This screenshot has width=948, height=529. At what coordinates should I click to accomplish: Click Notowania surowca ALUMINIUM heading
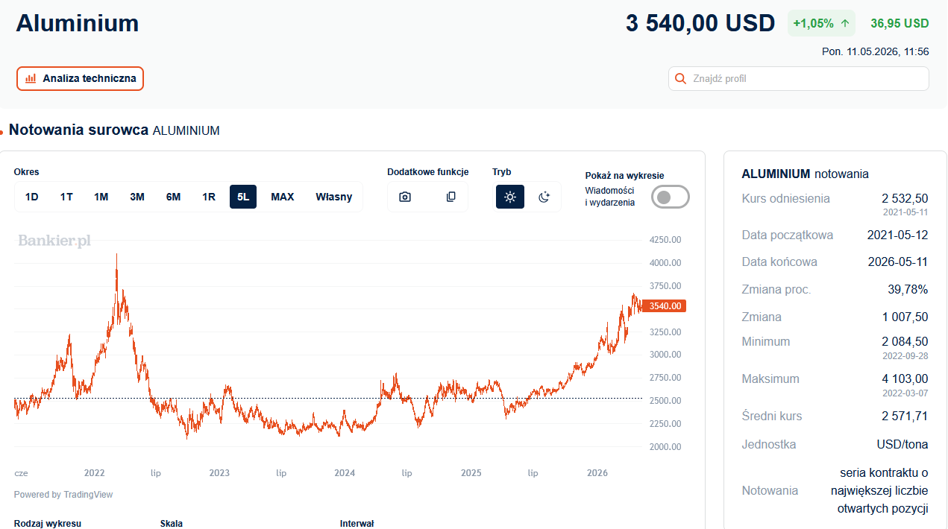coord(114,130)
